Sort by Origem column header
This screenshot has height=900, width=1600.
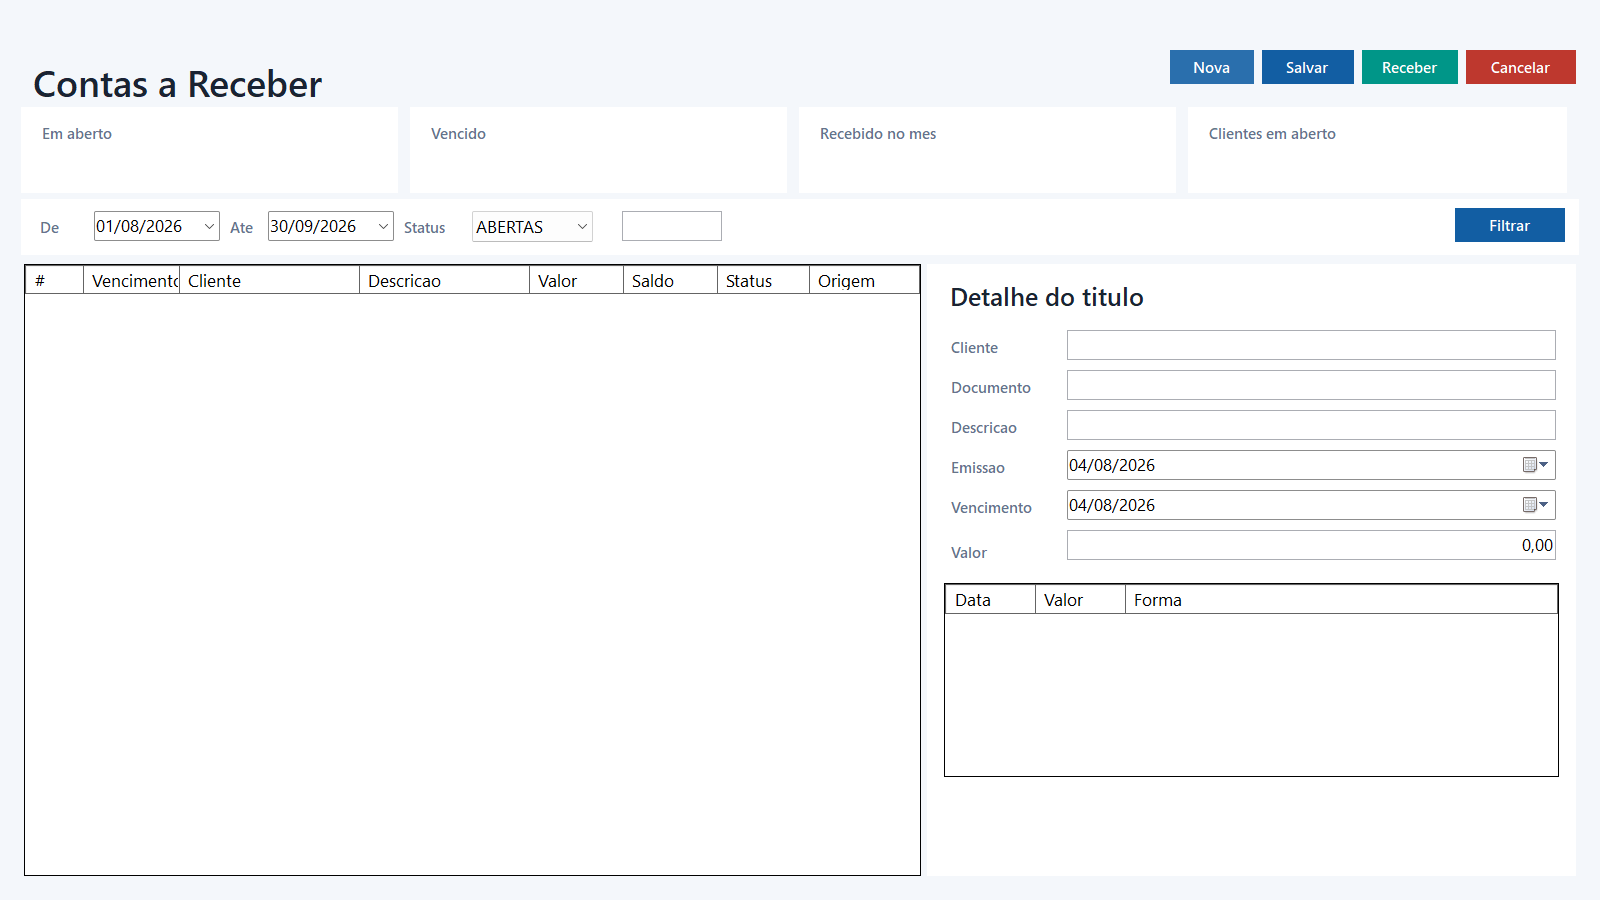[864, 280]
